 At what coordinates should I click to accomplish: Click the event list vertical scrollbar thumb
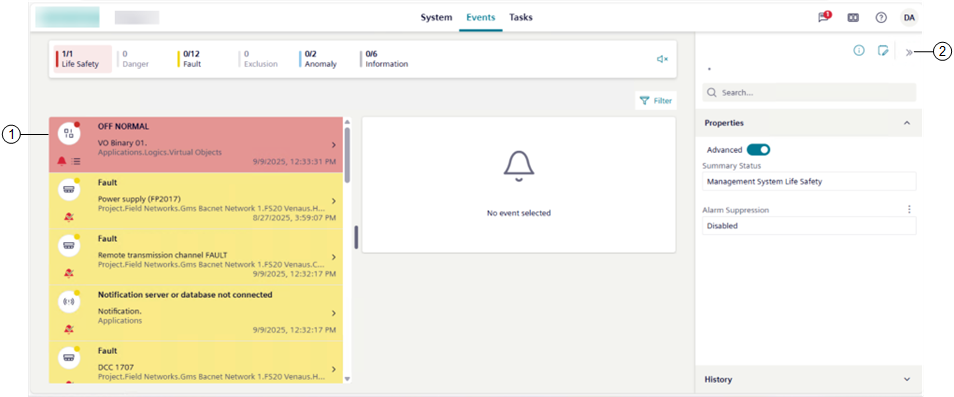(347, 154)
